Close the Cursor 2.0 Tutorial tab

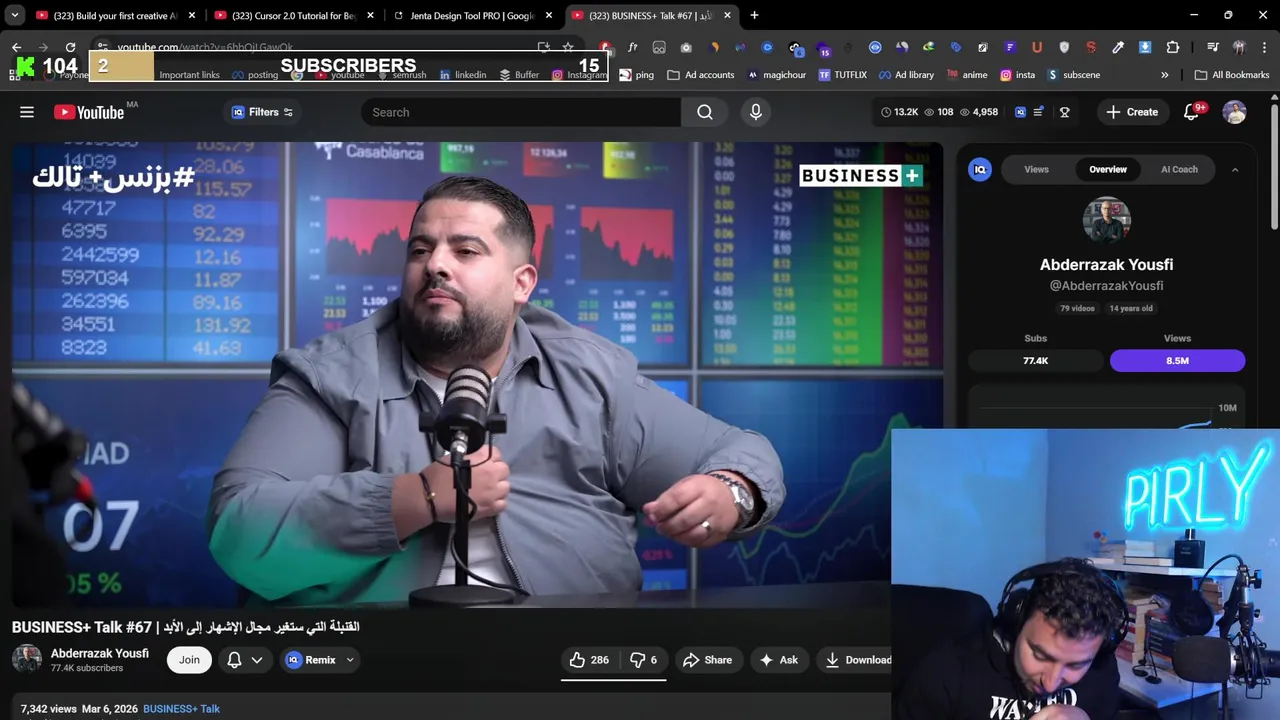pos(370,15)
